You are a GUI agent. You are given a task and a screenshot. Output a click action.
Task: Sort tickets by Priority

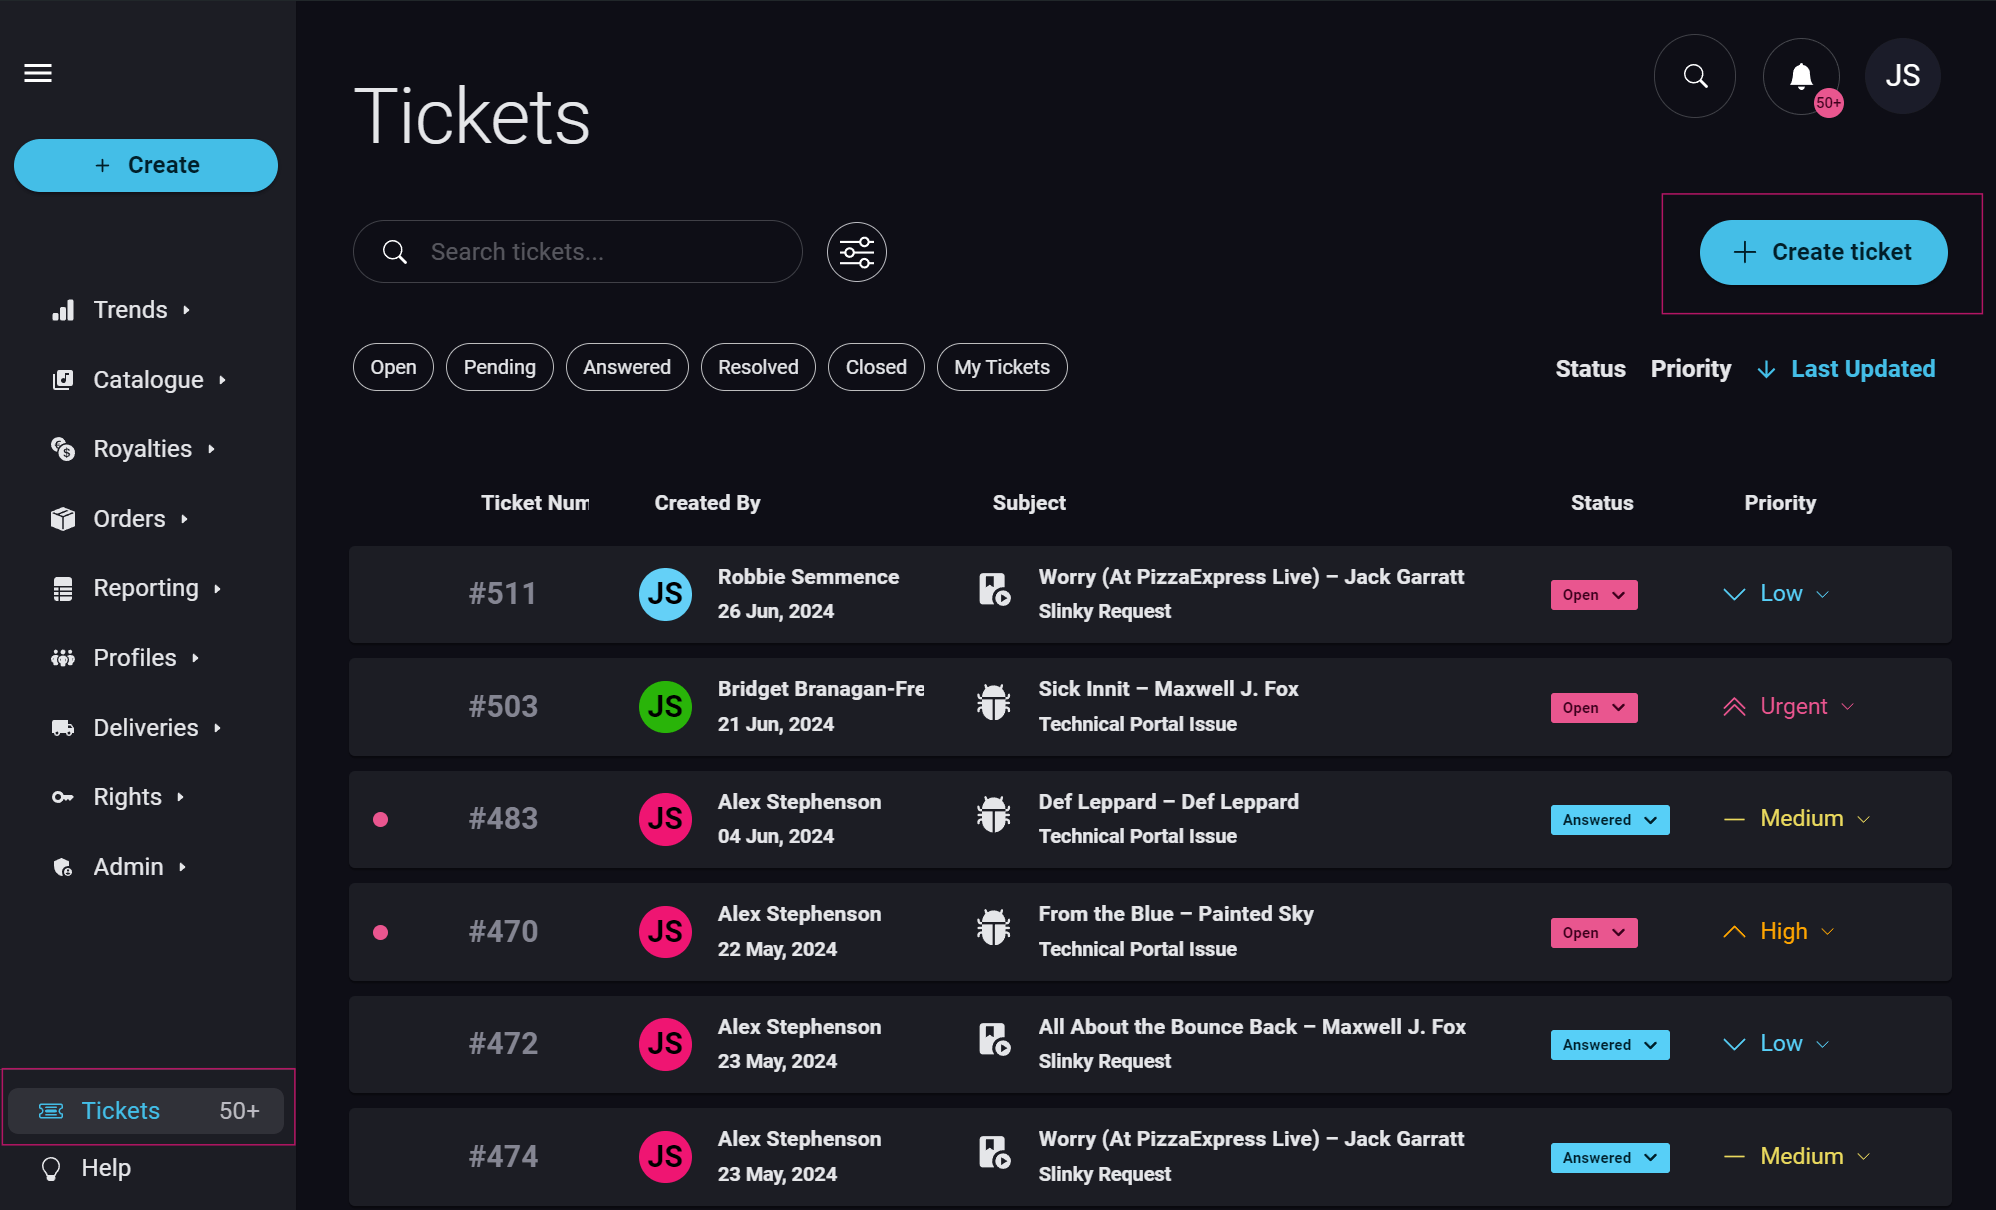click(x=1690, y=369)
